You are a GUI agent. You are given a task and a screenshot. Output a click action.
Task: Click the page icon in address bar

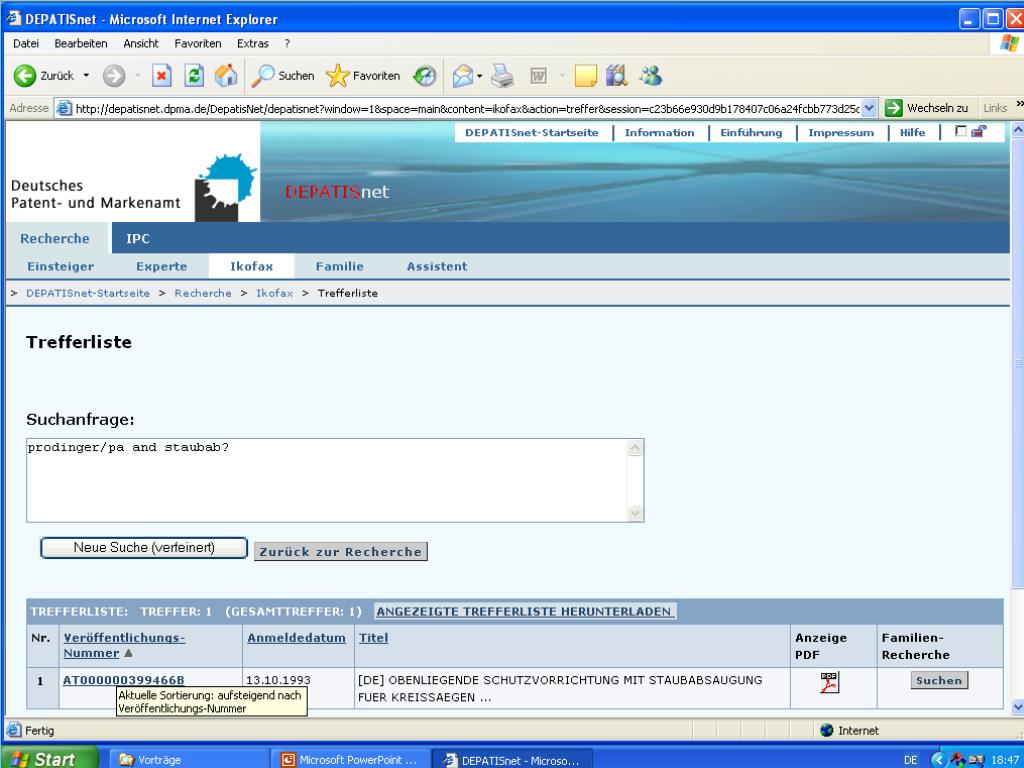pos(64,108)
